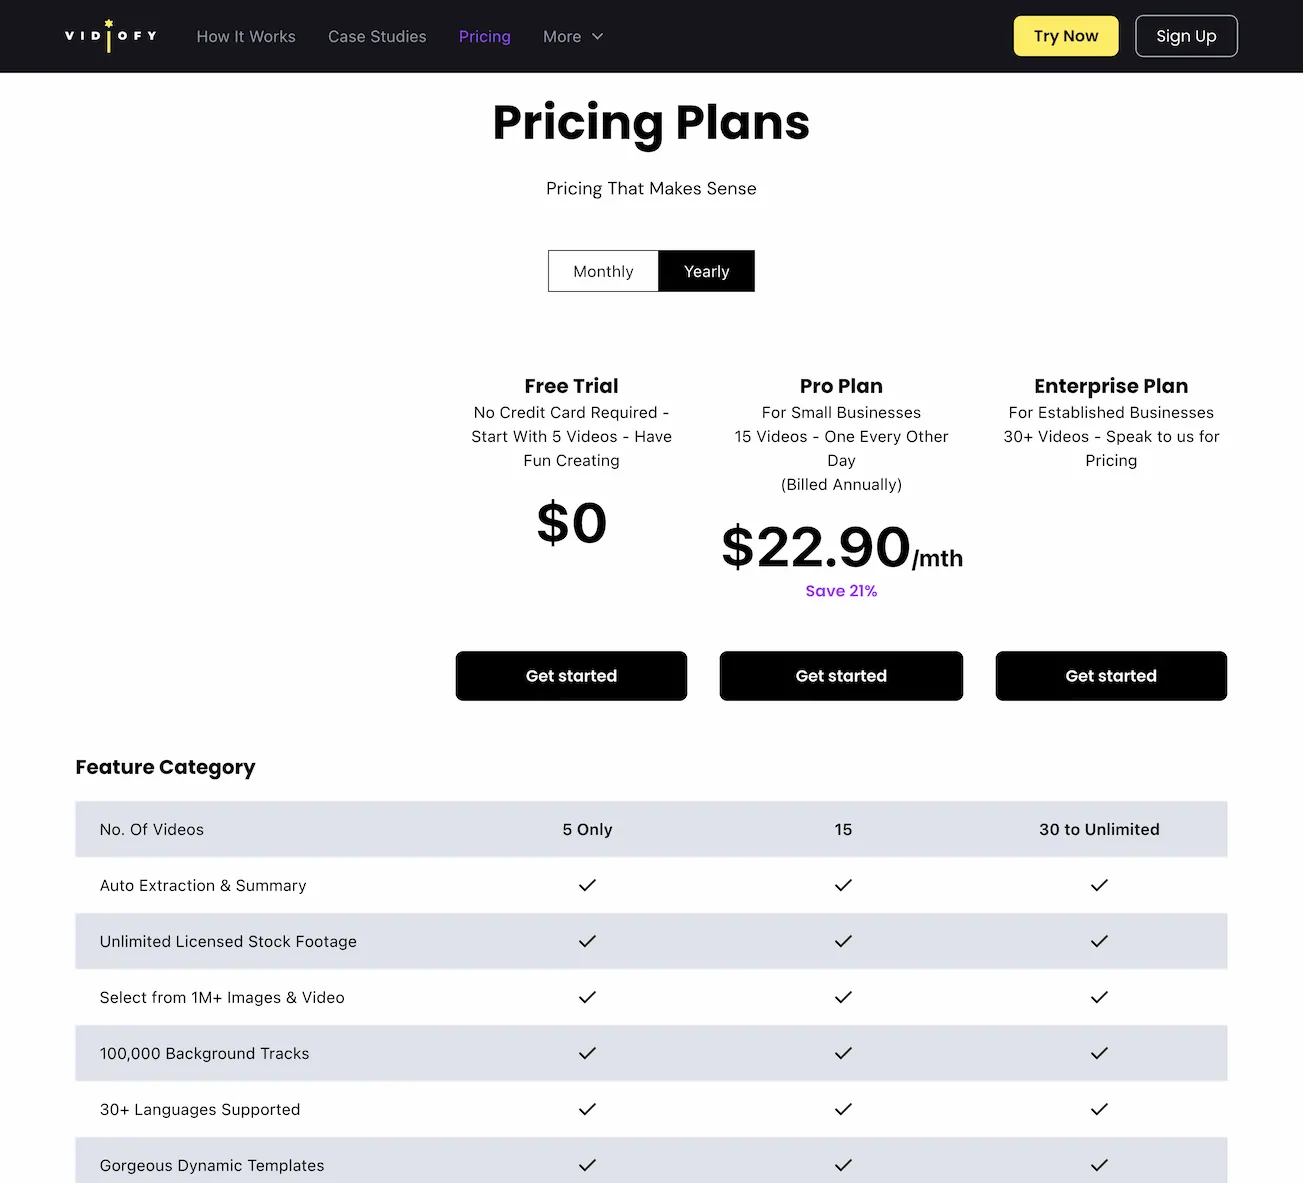The height and width of the screenshot is (1183, 1303).
Task: Click the chevron beside More
Action: (x=597, y=37)
